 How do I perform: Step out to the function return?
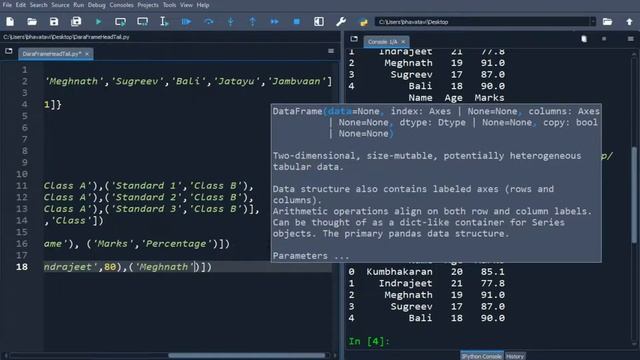(x=253, y=22)
